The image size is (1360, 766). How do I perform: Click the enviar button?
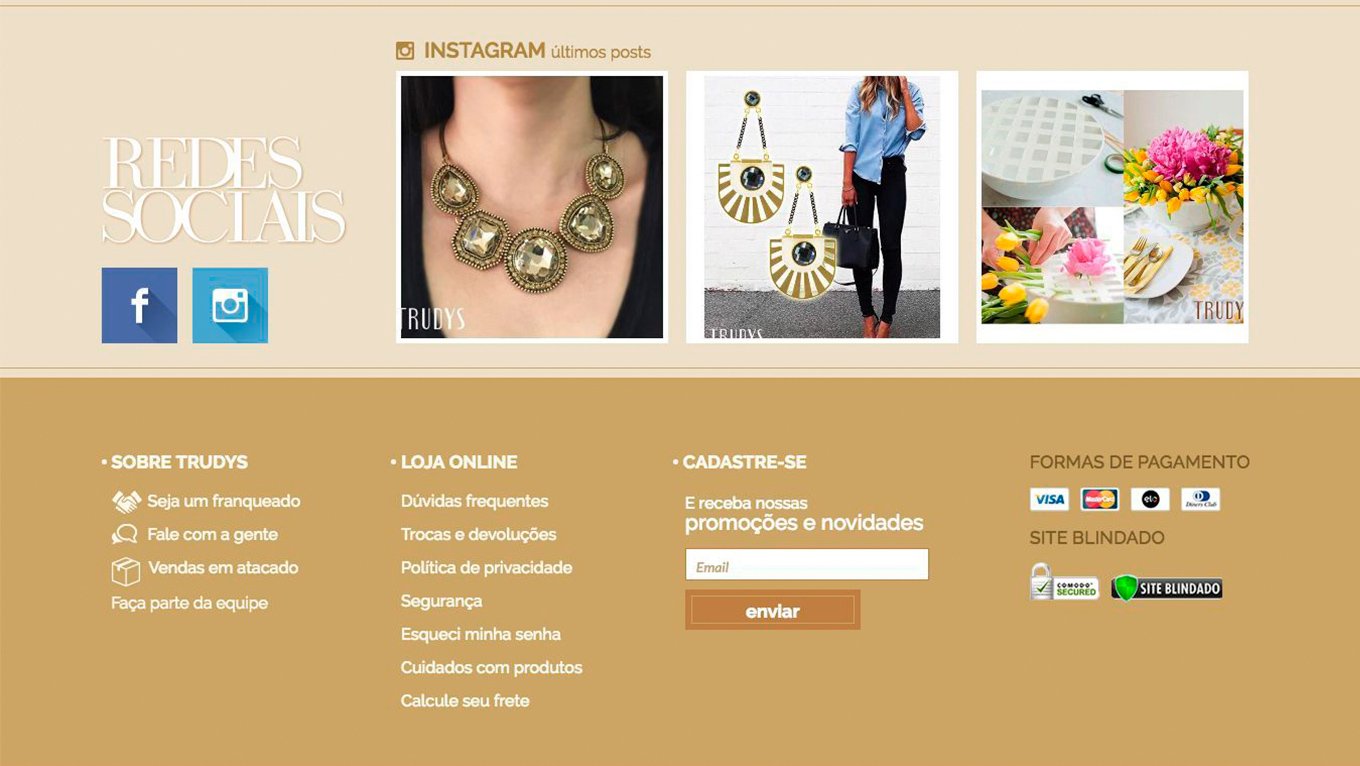pyautogui.click(x=773, y=610)
